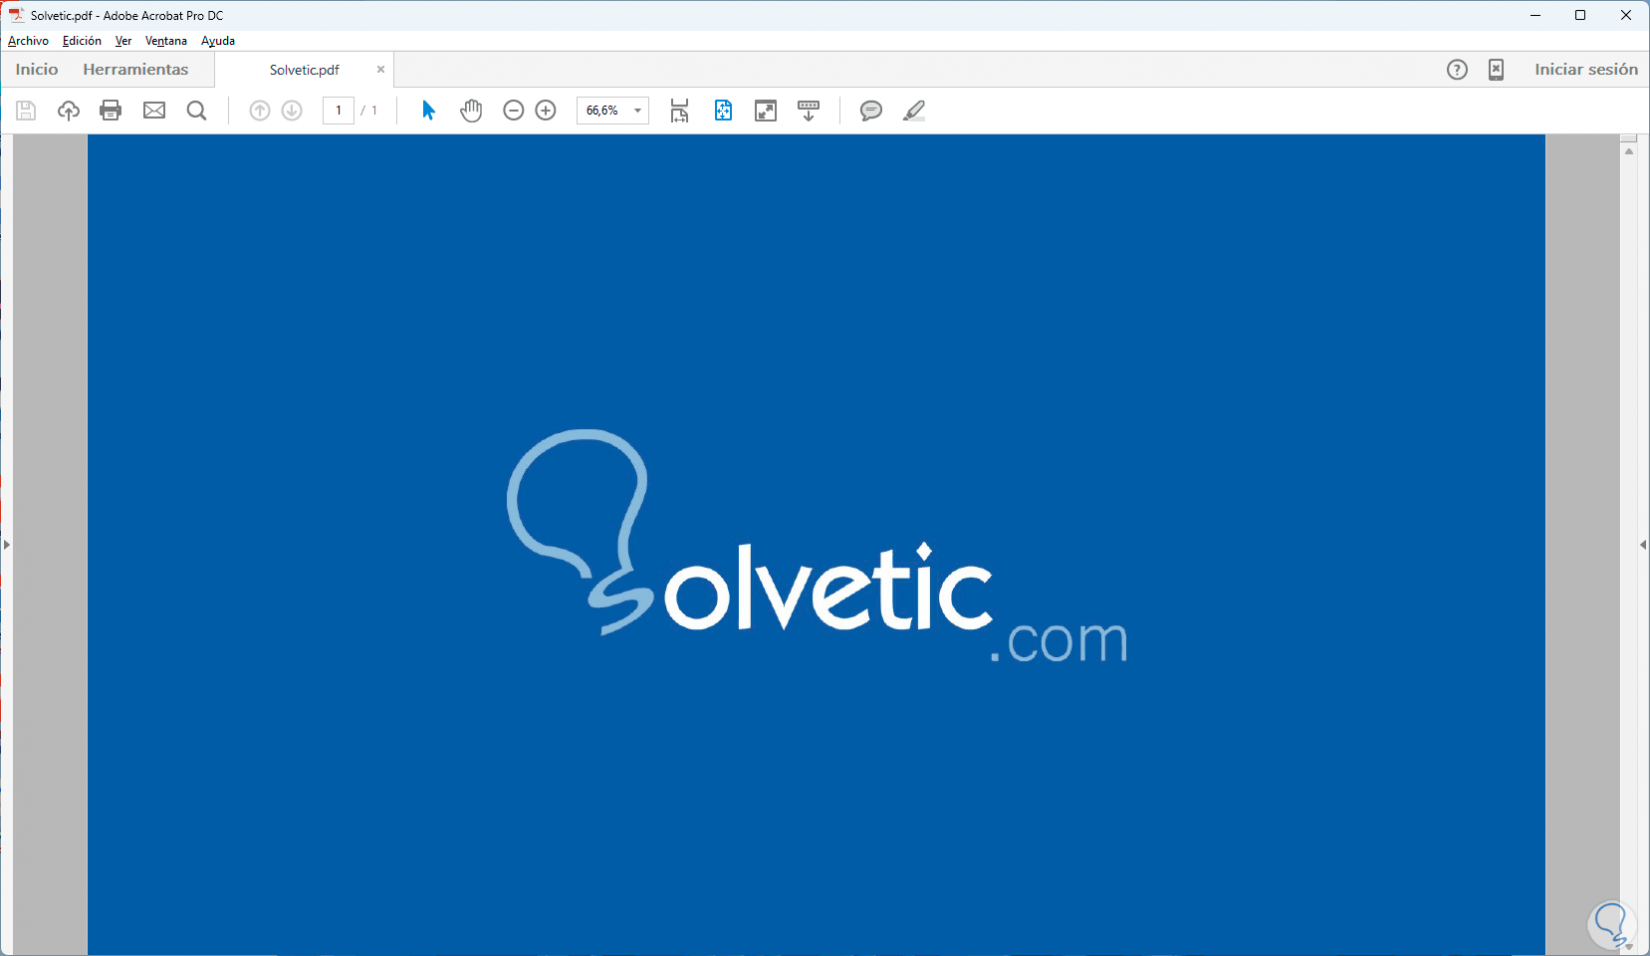Expand the left navigation pane arrow

pyautogui.click(x=6, y=545)
